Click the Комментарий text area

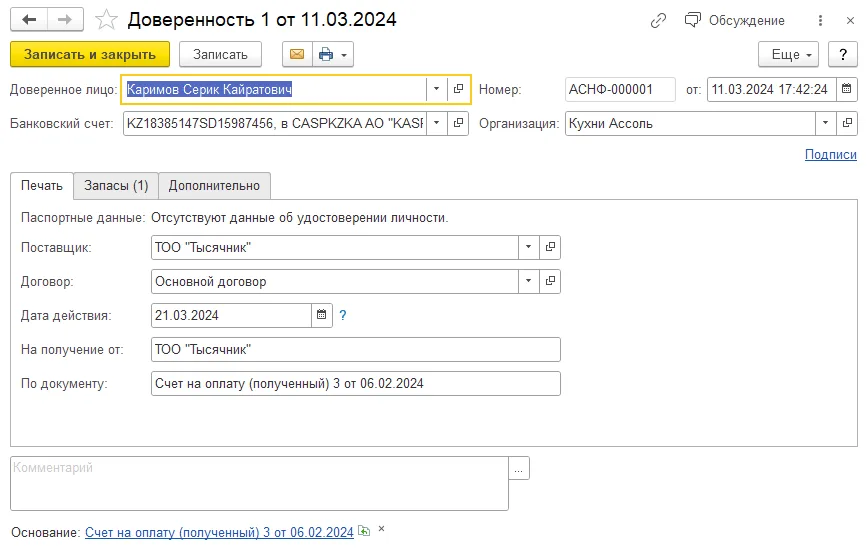(259, 483)
